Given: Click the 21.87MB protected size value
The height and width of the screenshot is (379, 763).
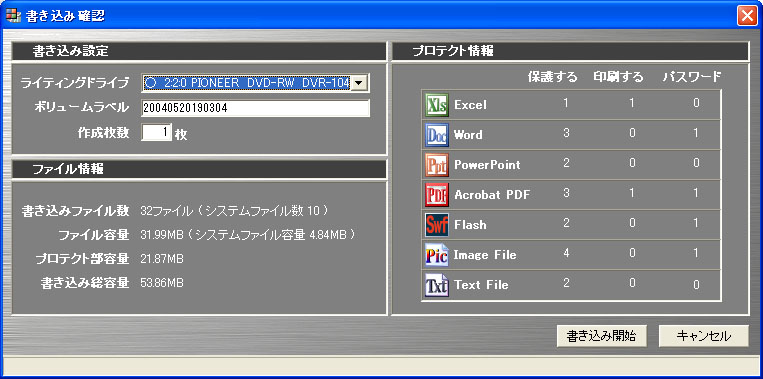Looking at the screenshot, I should [x=162, y=259].
